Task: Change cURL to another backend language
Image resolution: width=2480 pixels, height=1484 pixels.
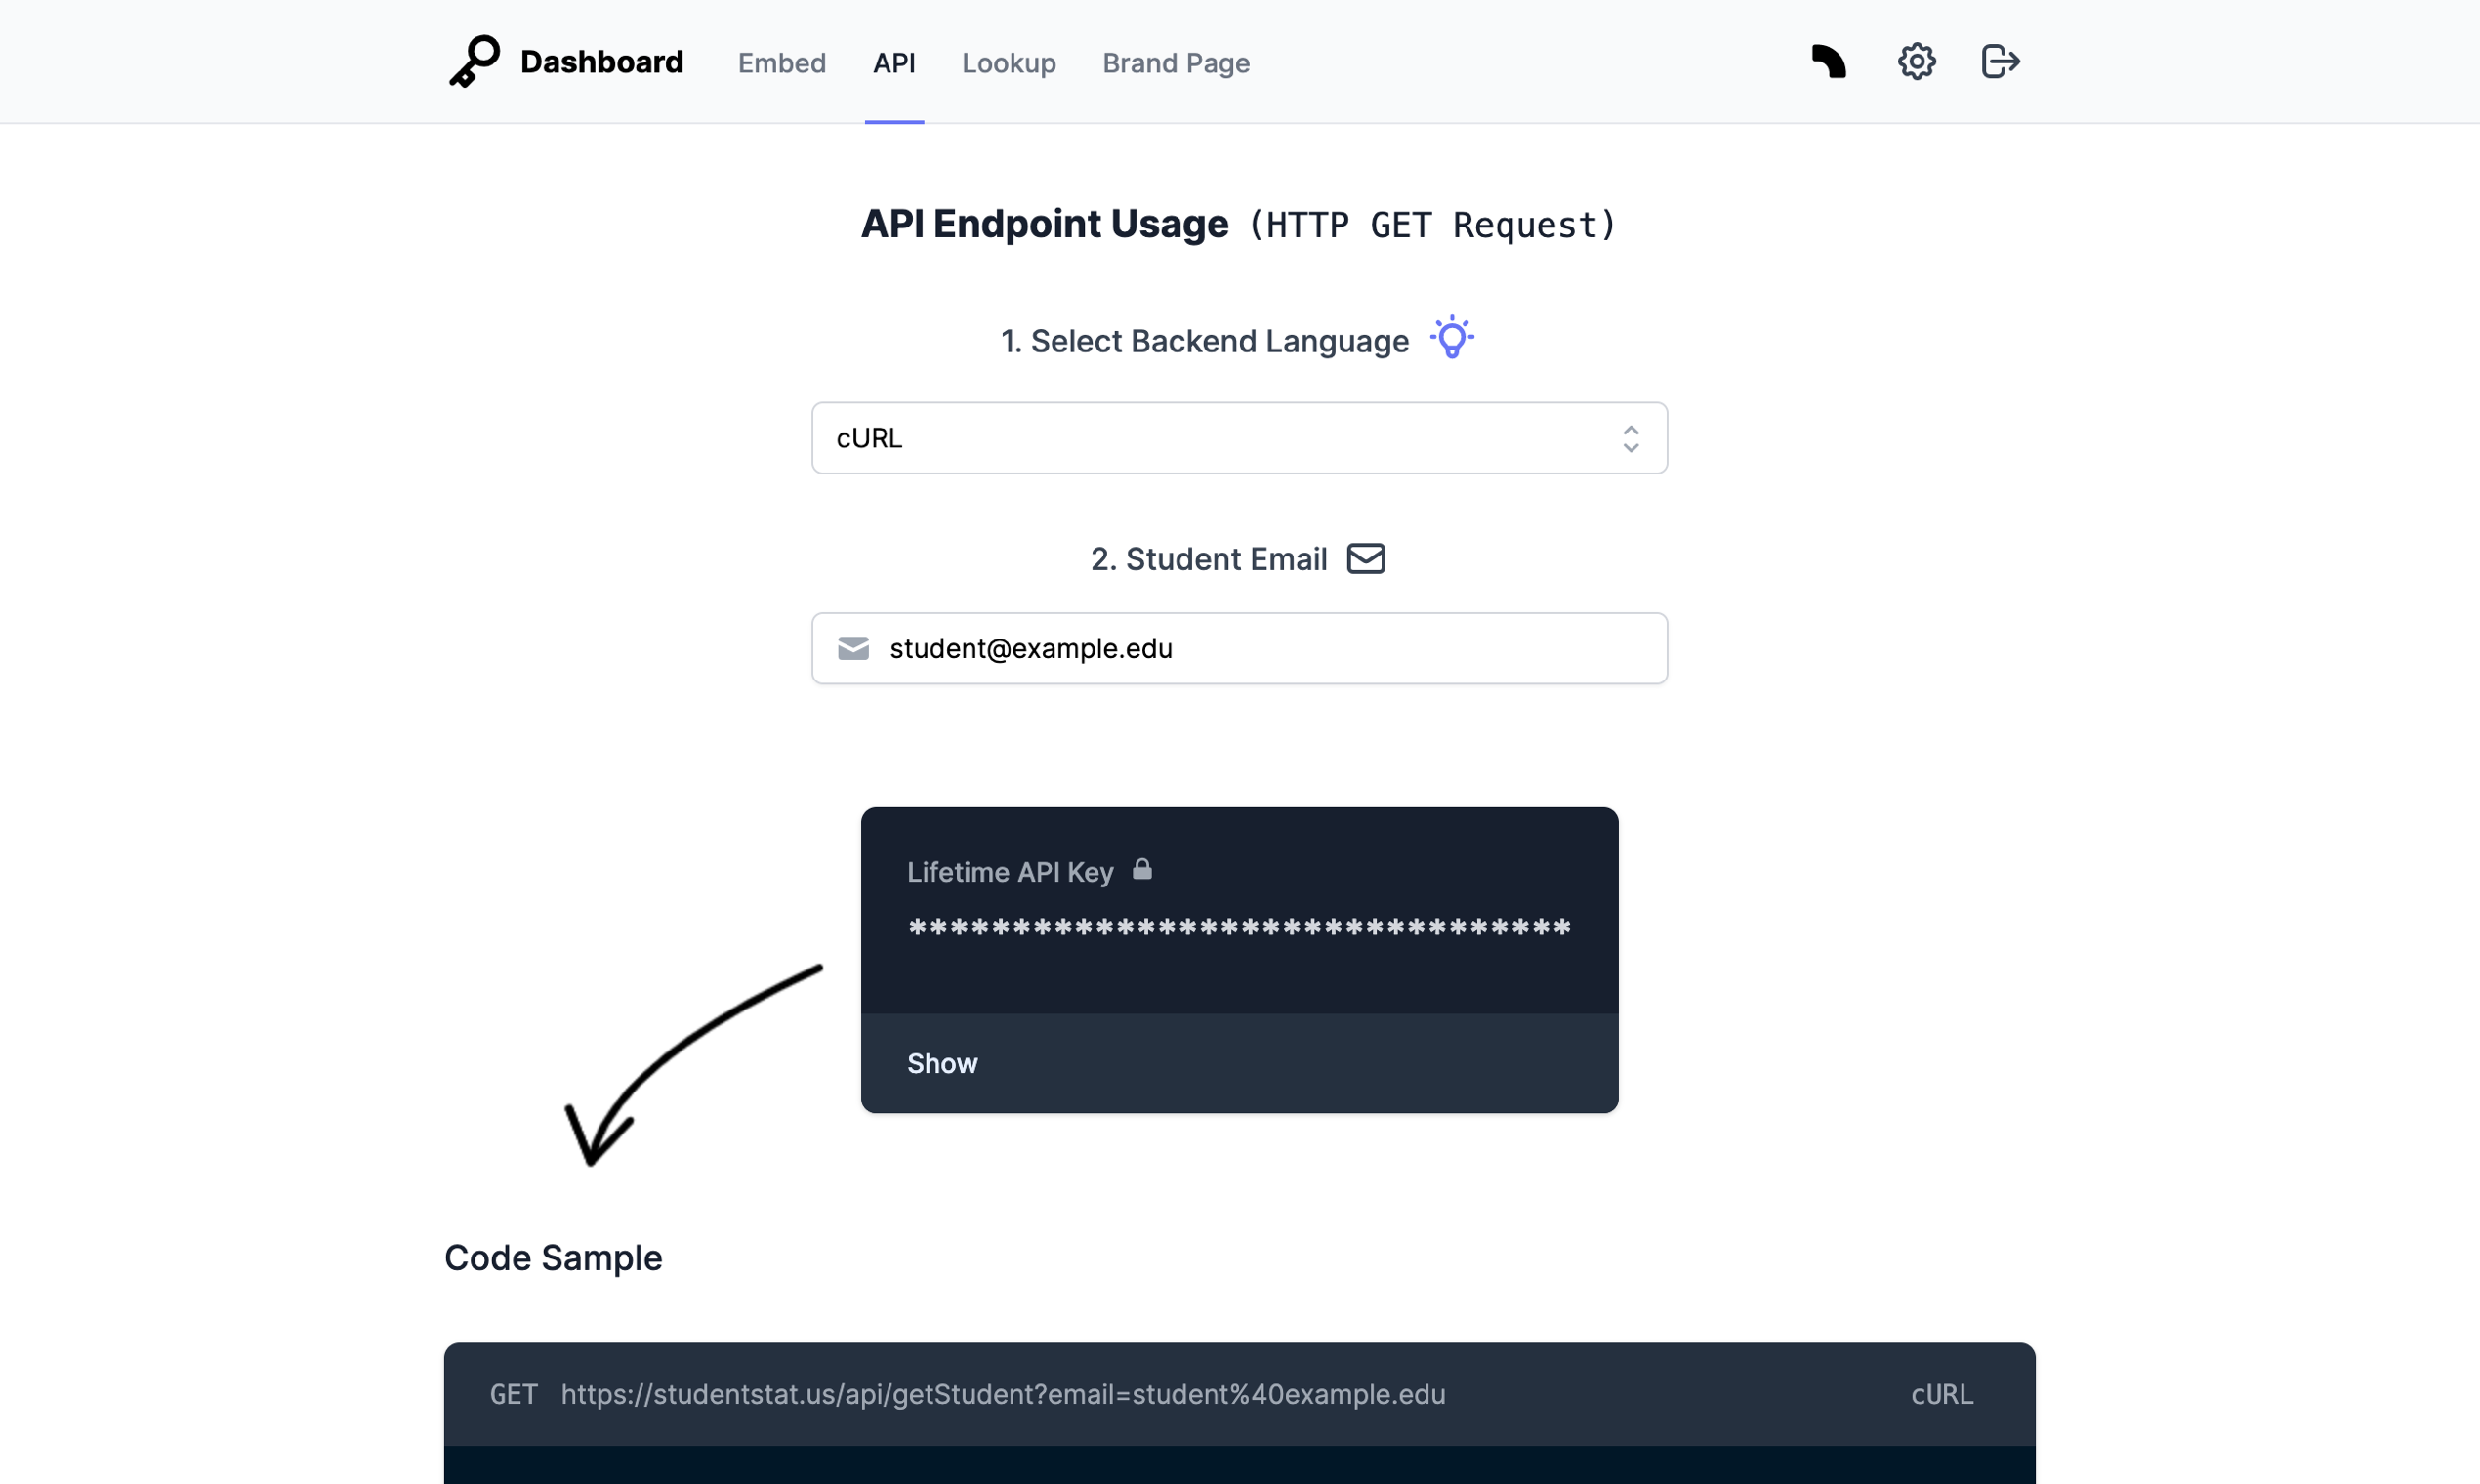Action: 1238,438
